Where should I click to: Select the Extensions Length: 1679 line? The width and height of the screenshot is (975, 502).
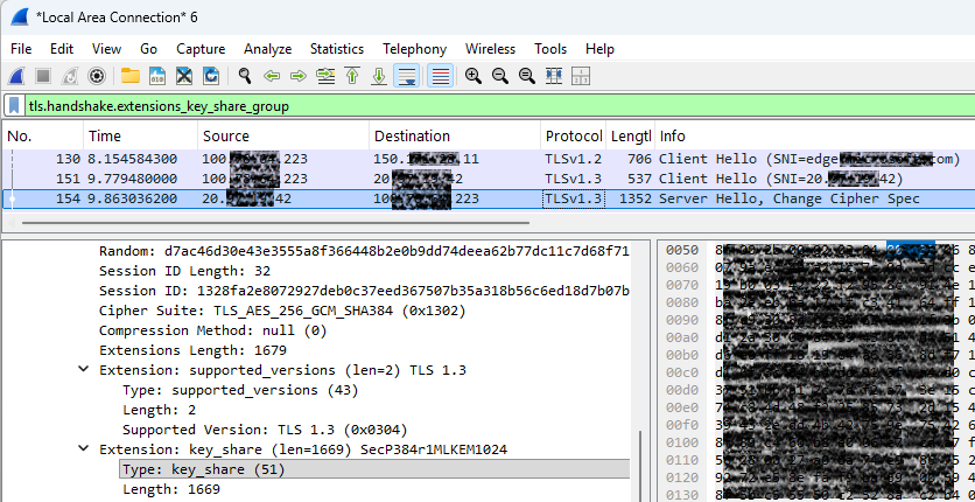(x=193, y=350)
